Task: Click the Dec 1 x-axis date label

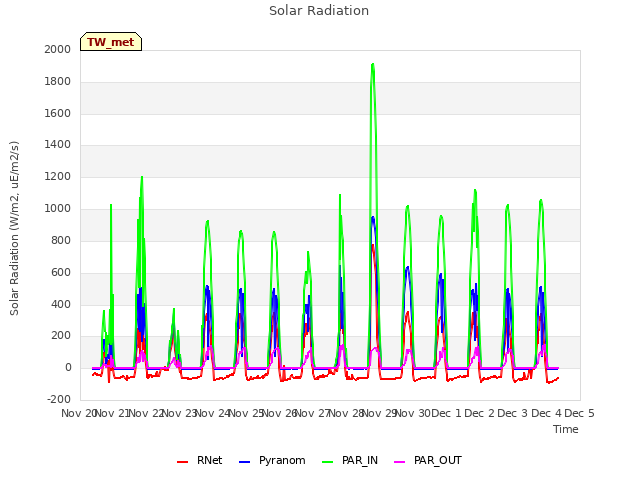Action: point(446,413)
